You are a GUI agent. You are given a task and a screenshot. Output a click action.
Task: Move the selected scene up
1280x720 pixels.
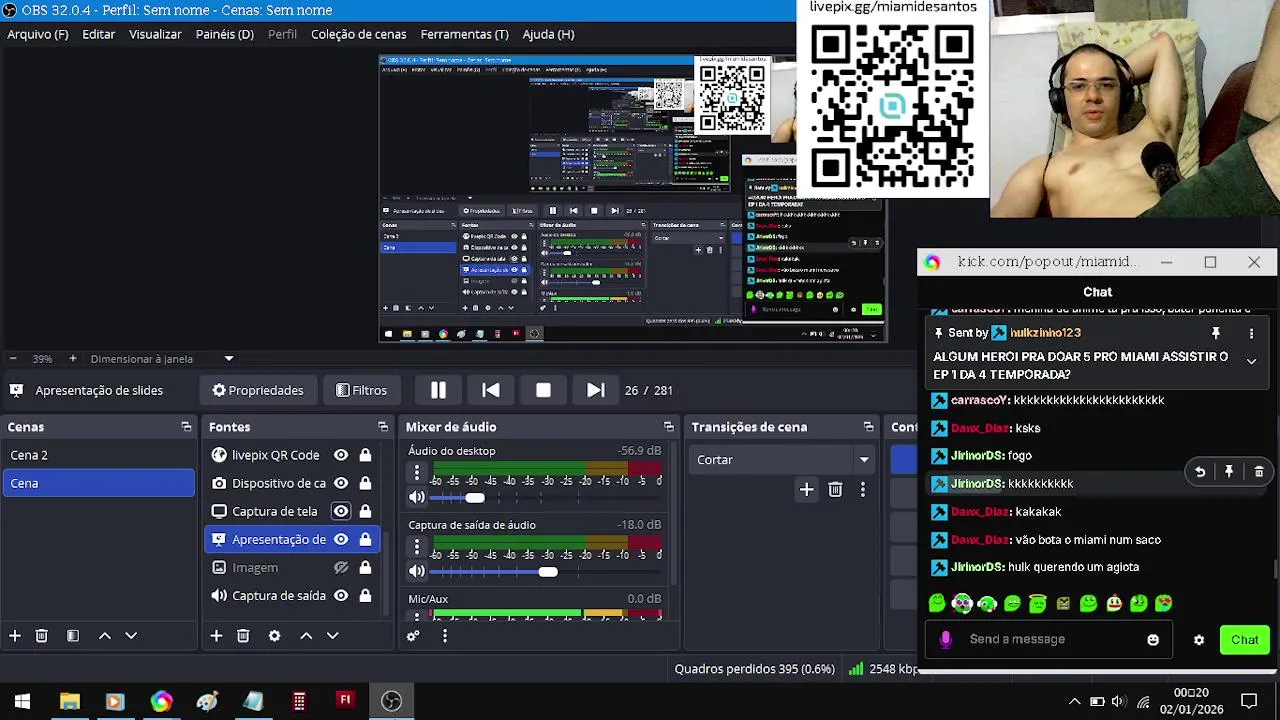pyautogui.click(x=104, y=636)
